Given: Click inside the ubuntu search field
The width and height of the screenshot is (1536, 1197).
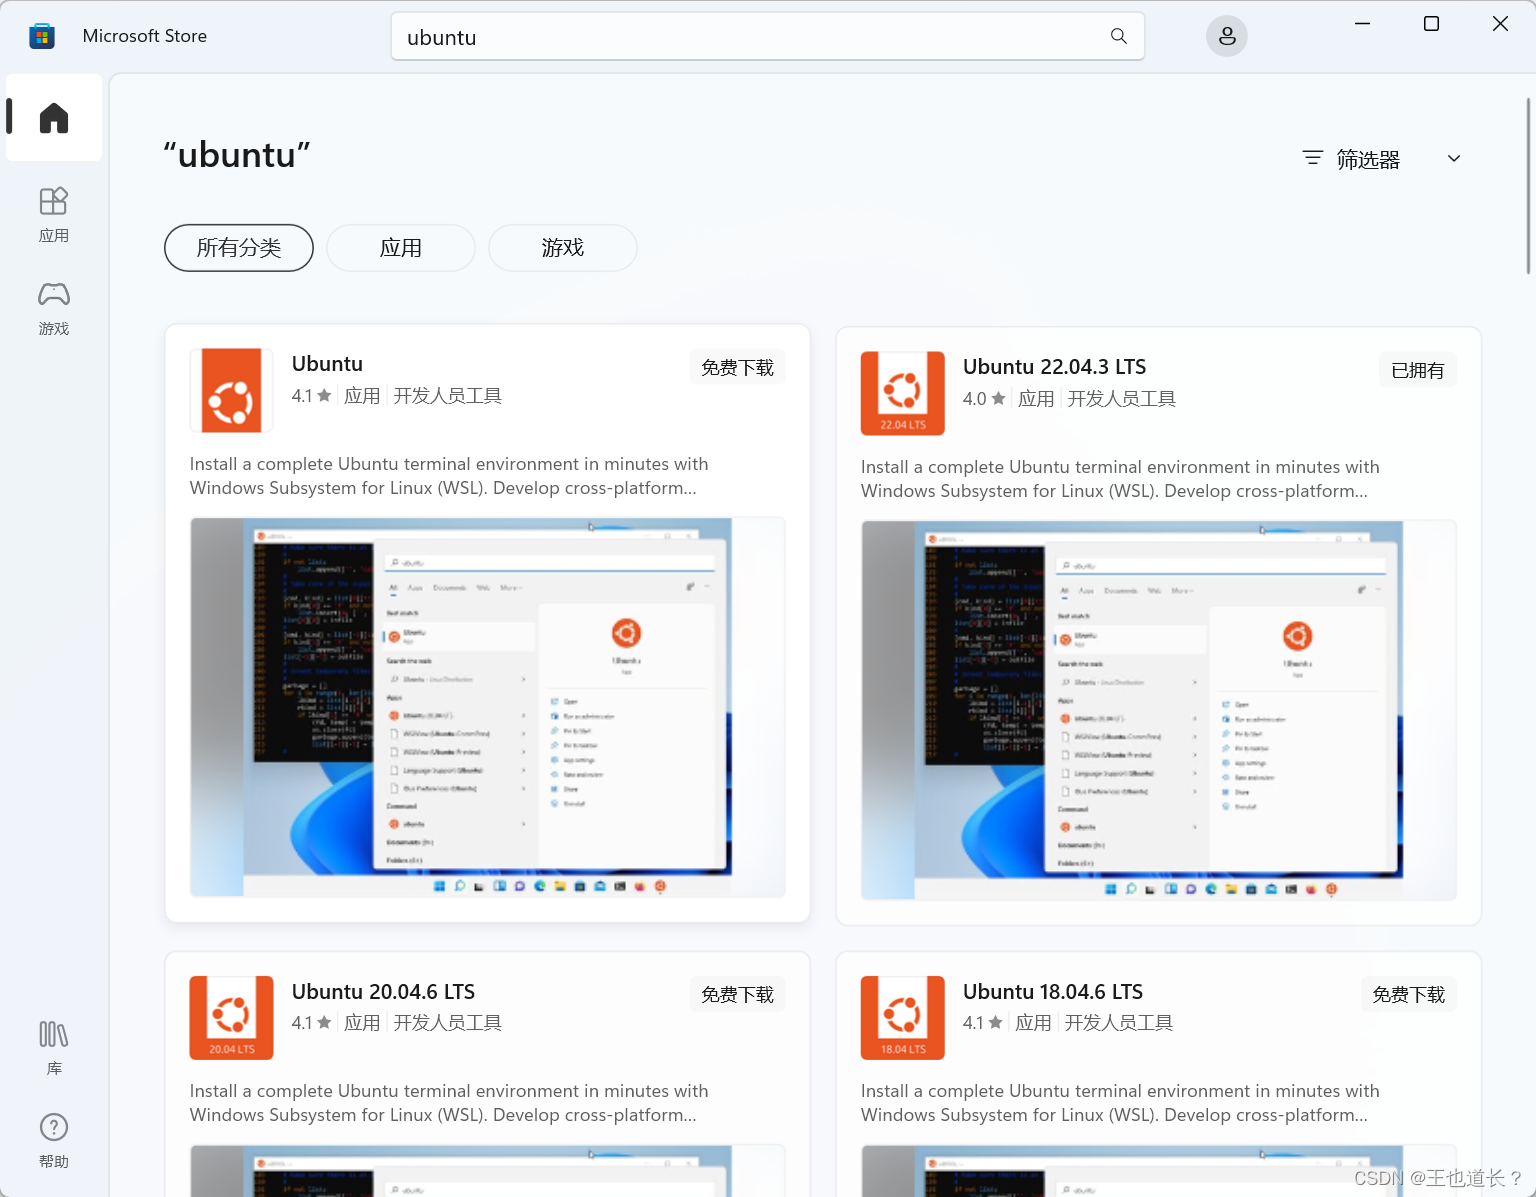Looking at the screenshot, I should pos(700,36).
